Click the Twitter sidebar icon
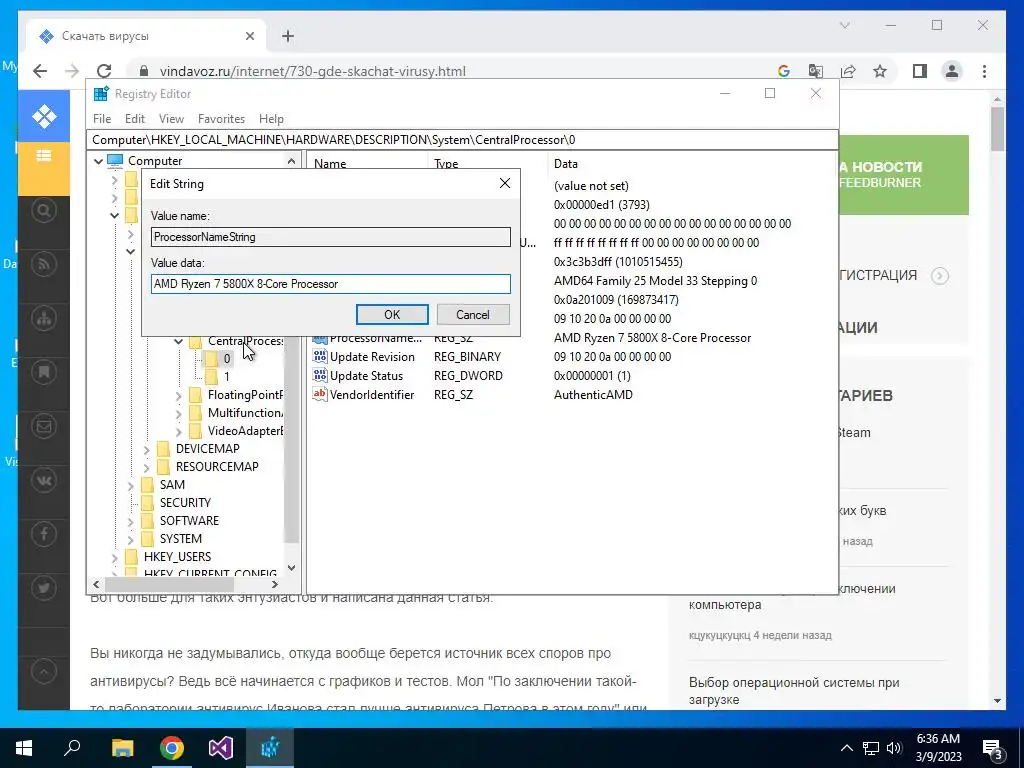This screenshot has height=768, width=1024. pos(44,588)
